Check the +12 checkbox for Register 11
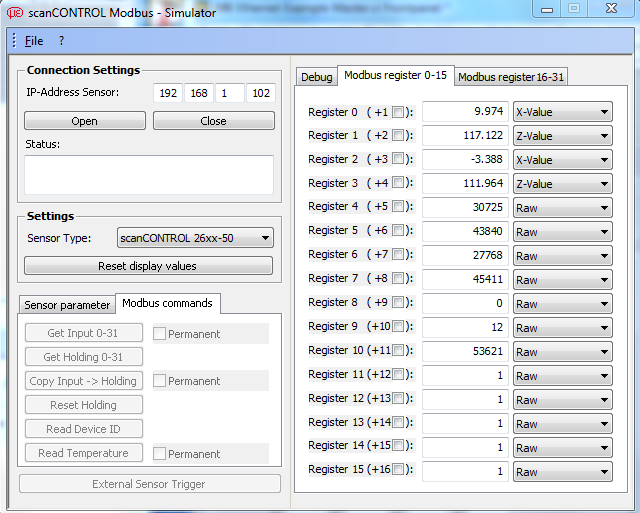 click(x=398, y=374)
